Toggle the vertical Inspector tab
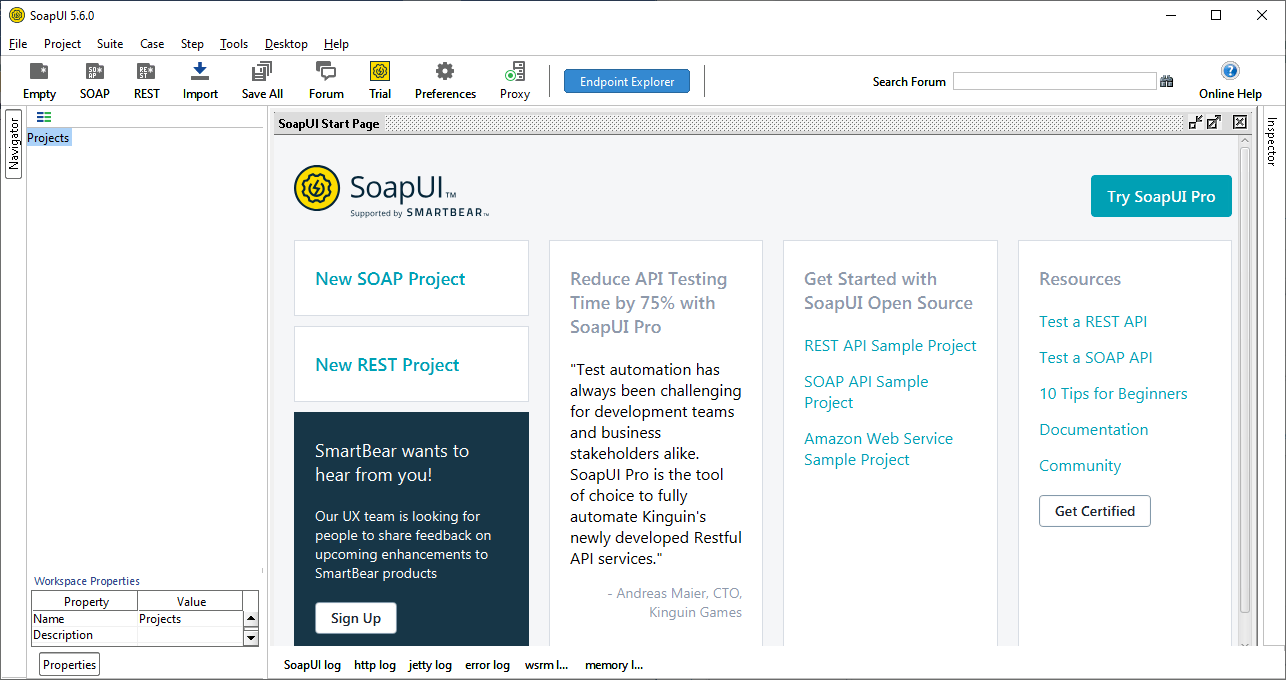This screenshot has width=1286, height=680. pos(1272,142)
